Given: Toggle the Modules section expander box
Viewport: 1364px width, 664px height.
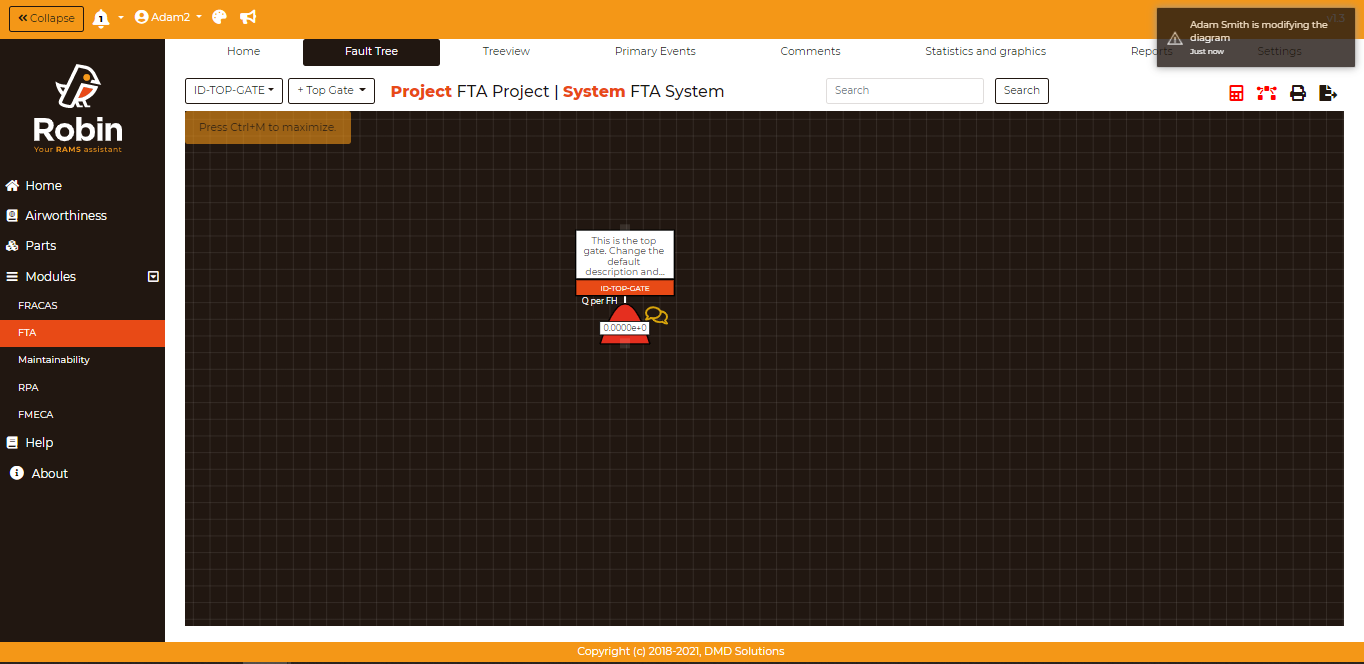Looking at the screenshot, I should 153,277.
